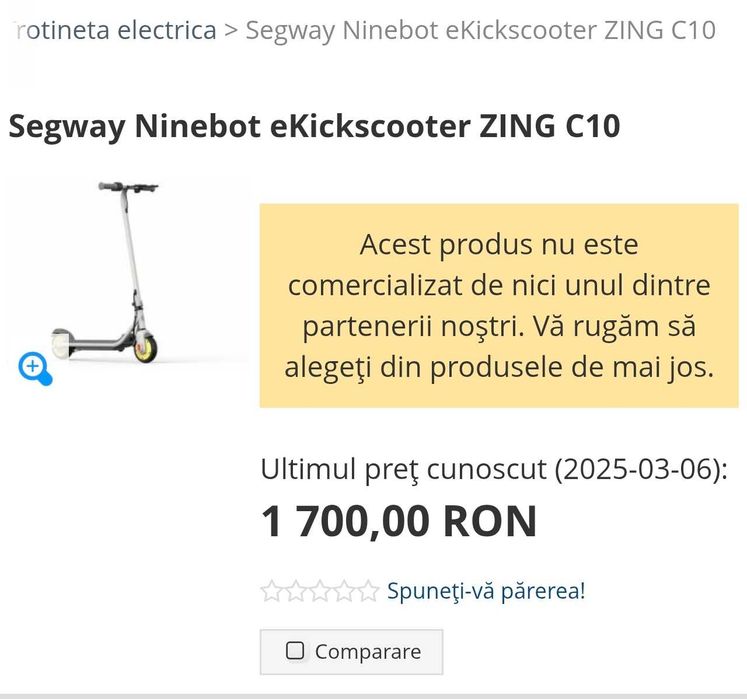The width and height of the screenshot is (747, 699).
Task: Choose the third rating star
Action: pos(320,591)
